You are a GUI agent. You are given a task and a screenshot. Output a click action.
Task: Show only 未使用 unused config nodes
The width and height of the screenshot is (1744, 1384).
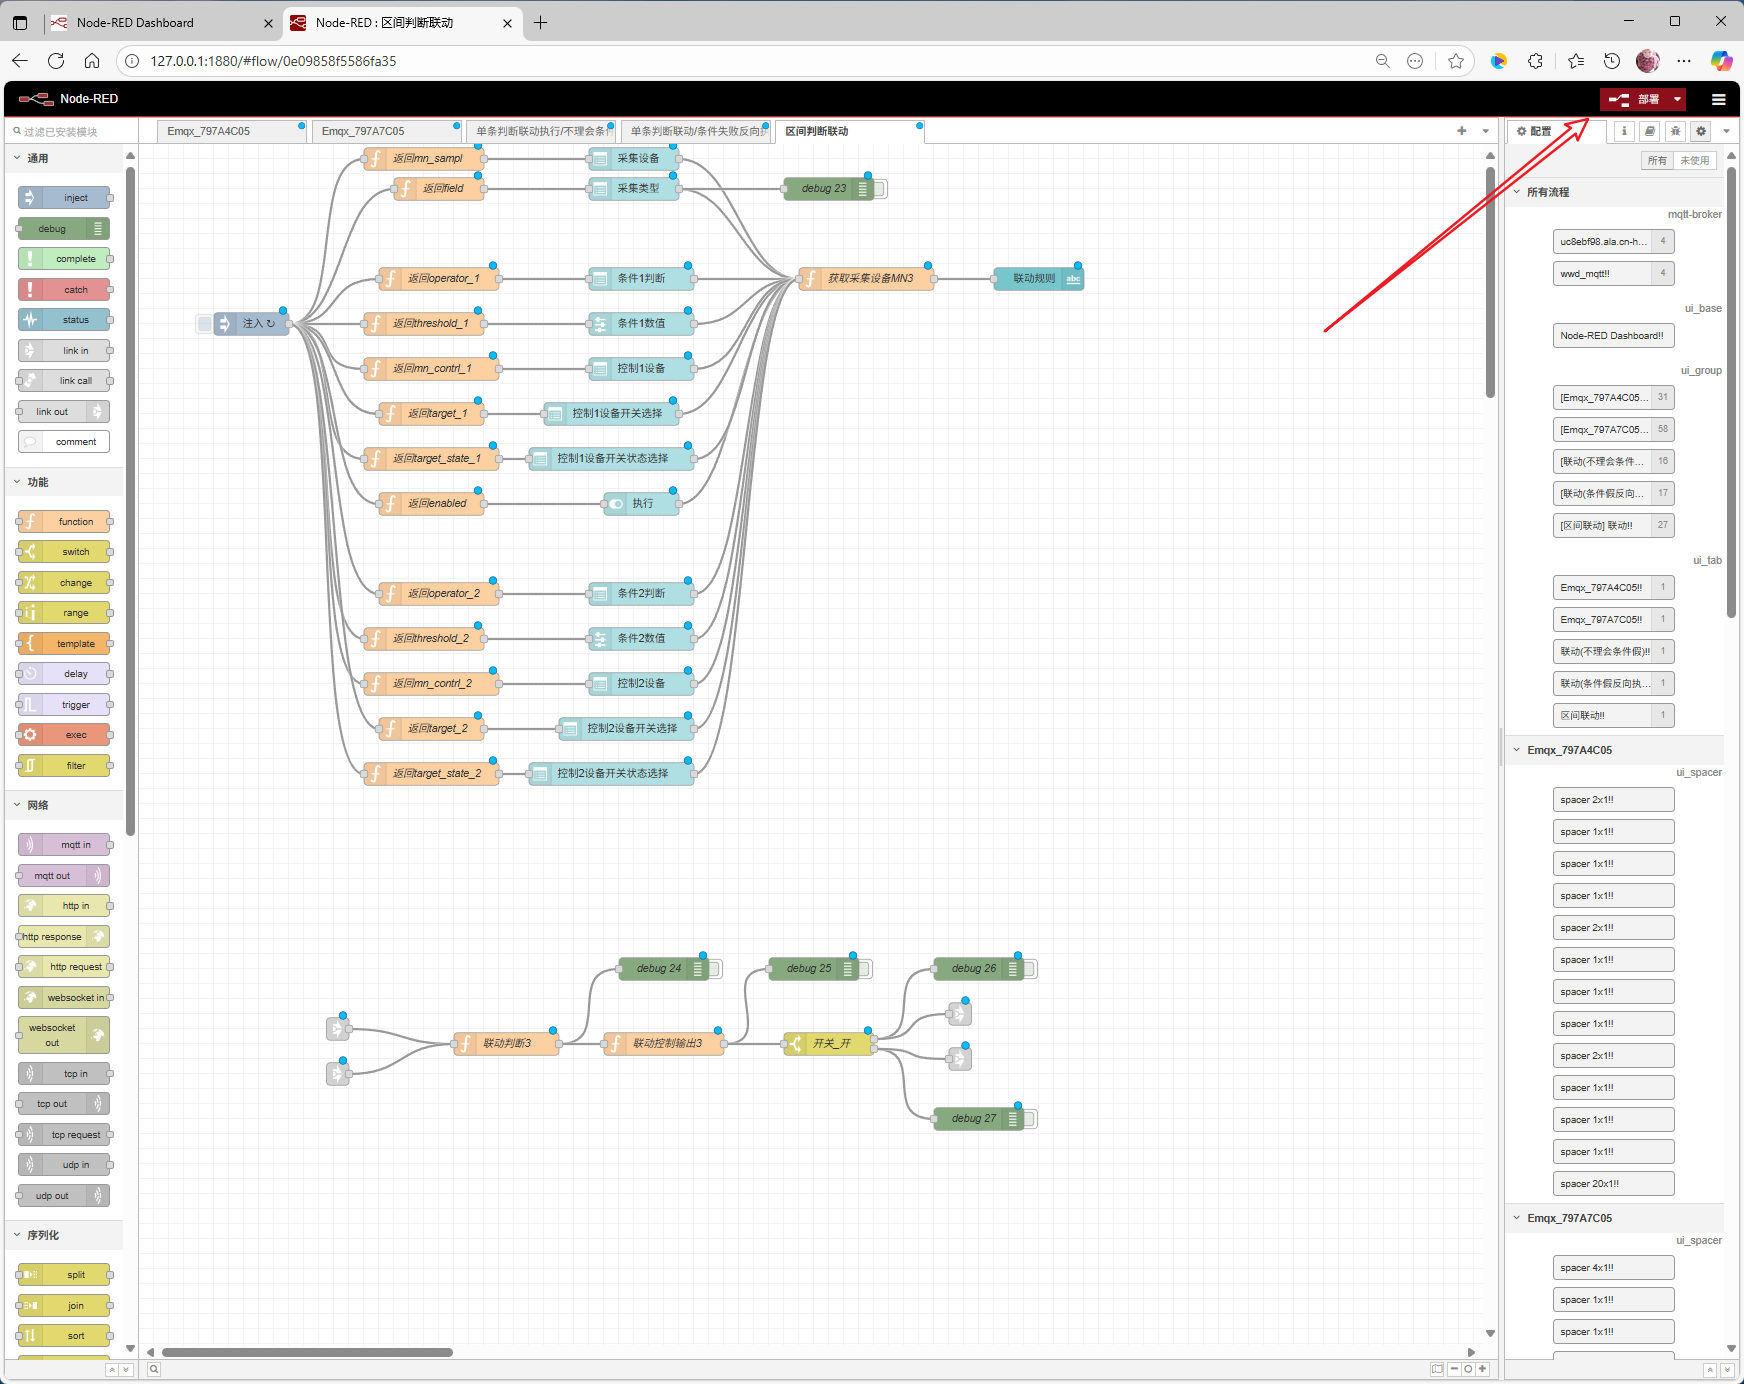(1694, 161)
